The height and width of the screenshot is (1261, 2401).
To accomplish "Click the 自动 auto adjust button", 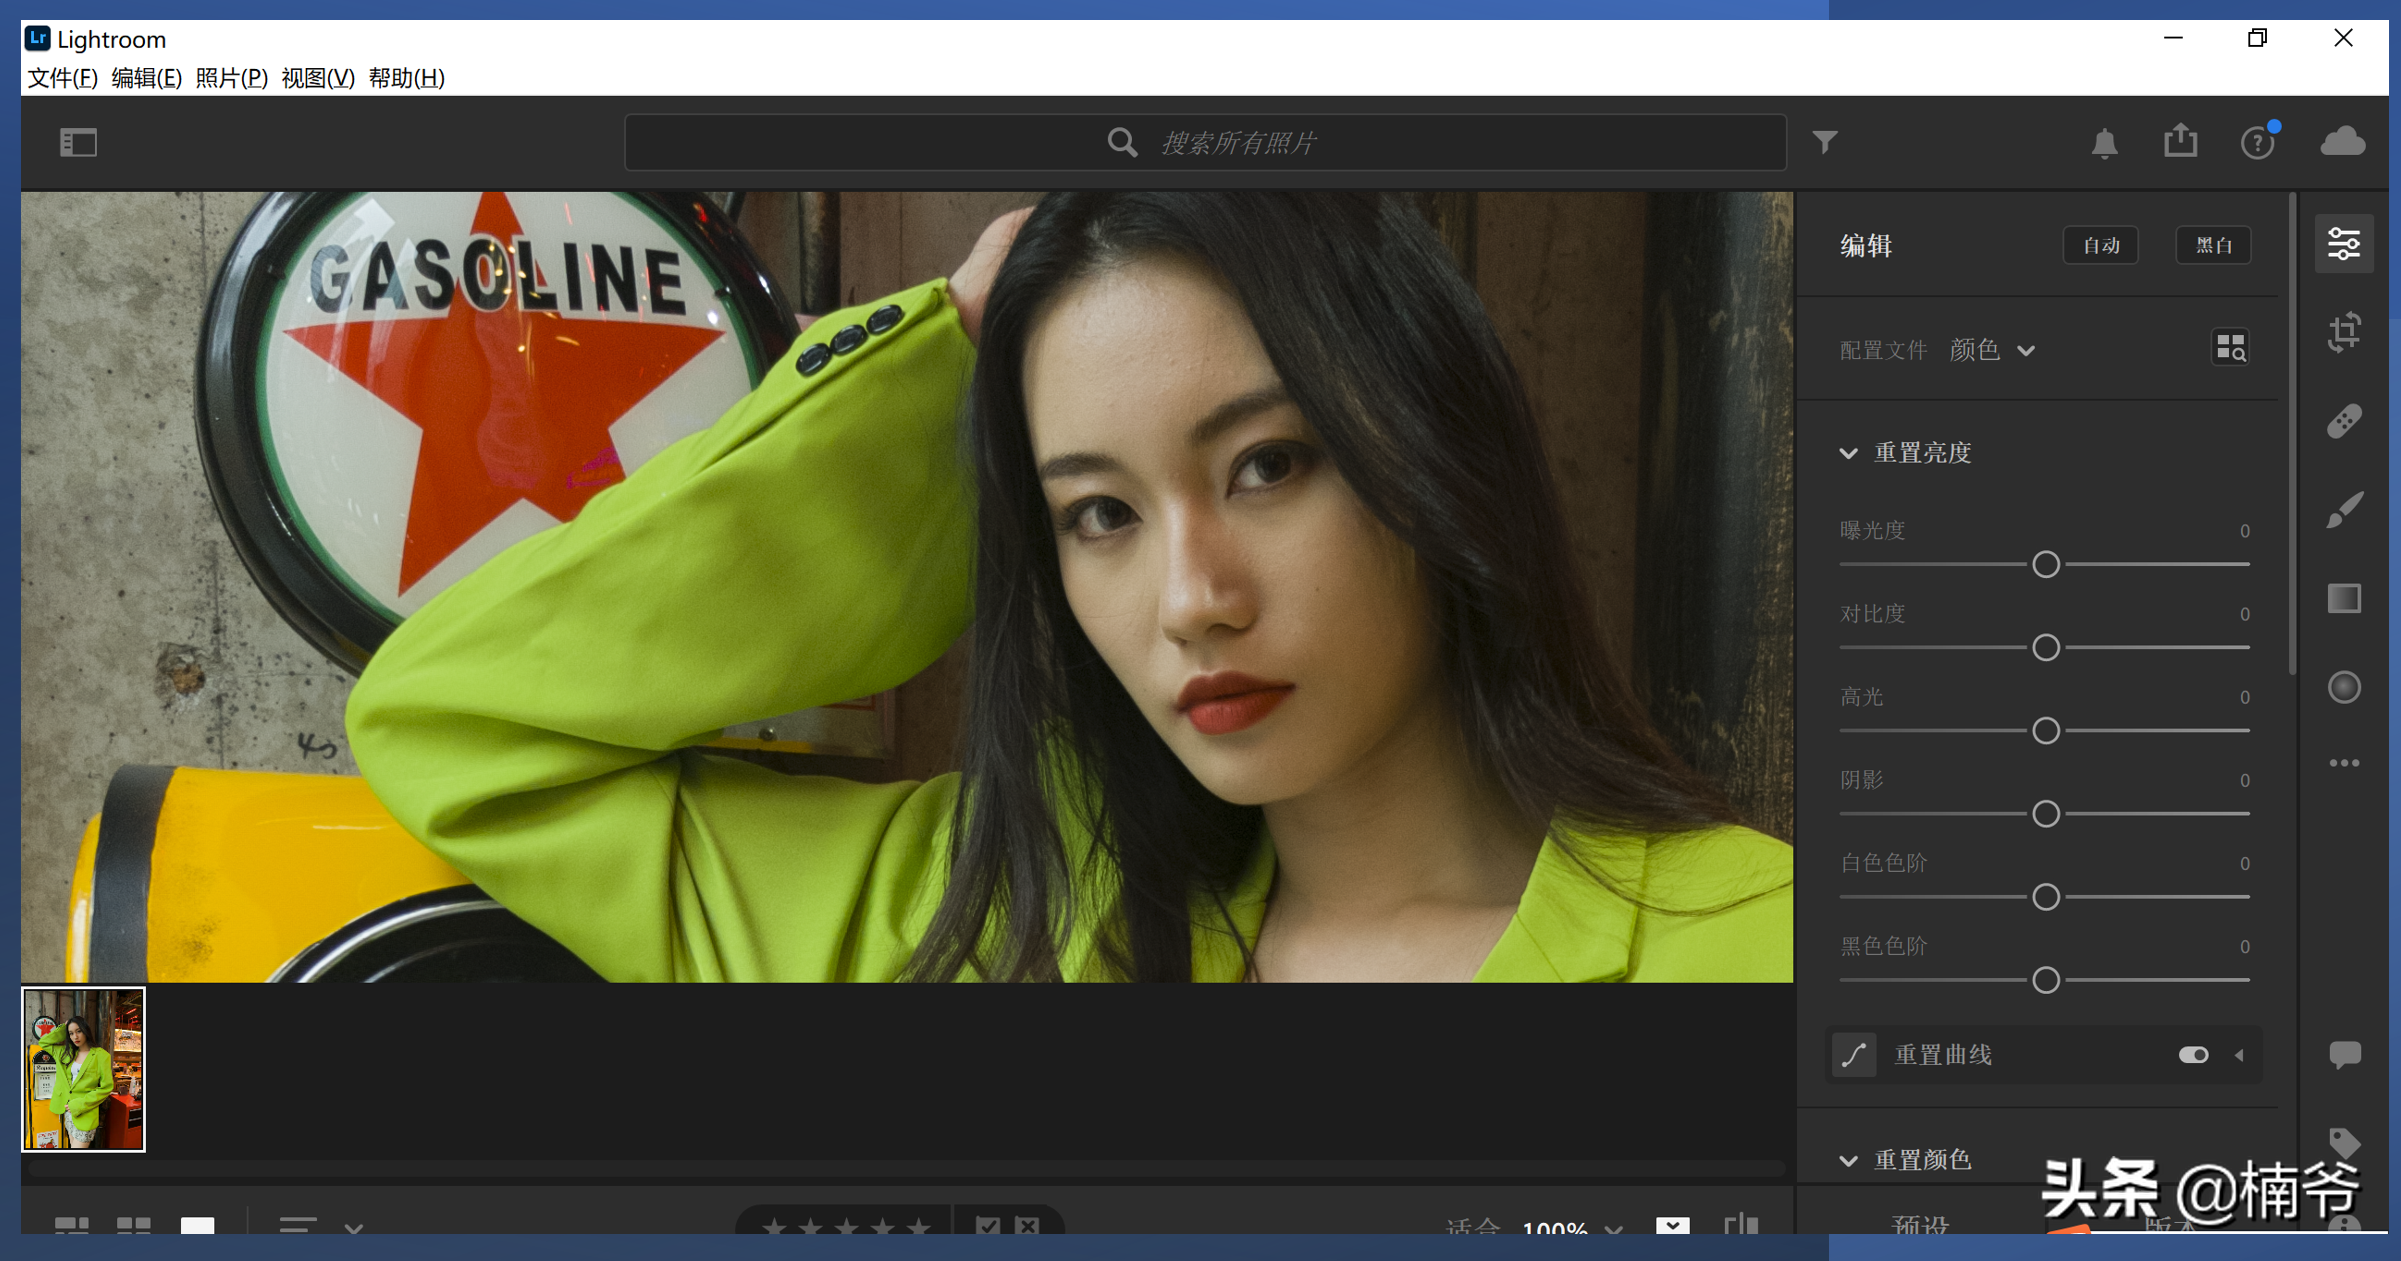I will point(2100,245).
